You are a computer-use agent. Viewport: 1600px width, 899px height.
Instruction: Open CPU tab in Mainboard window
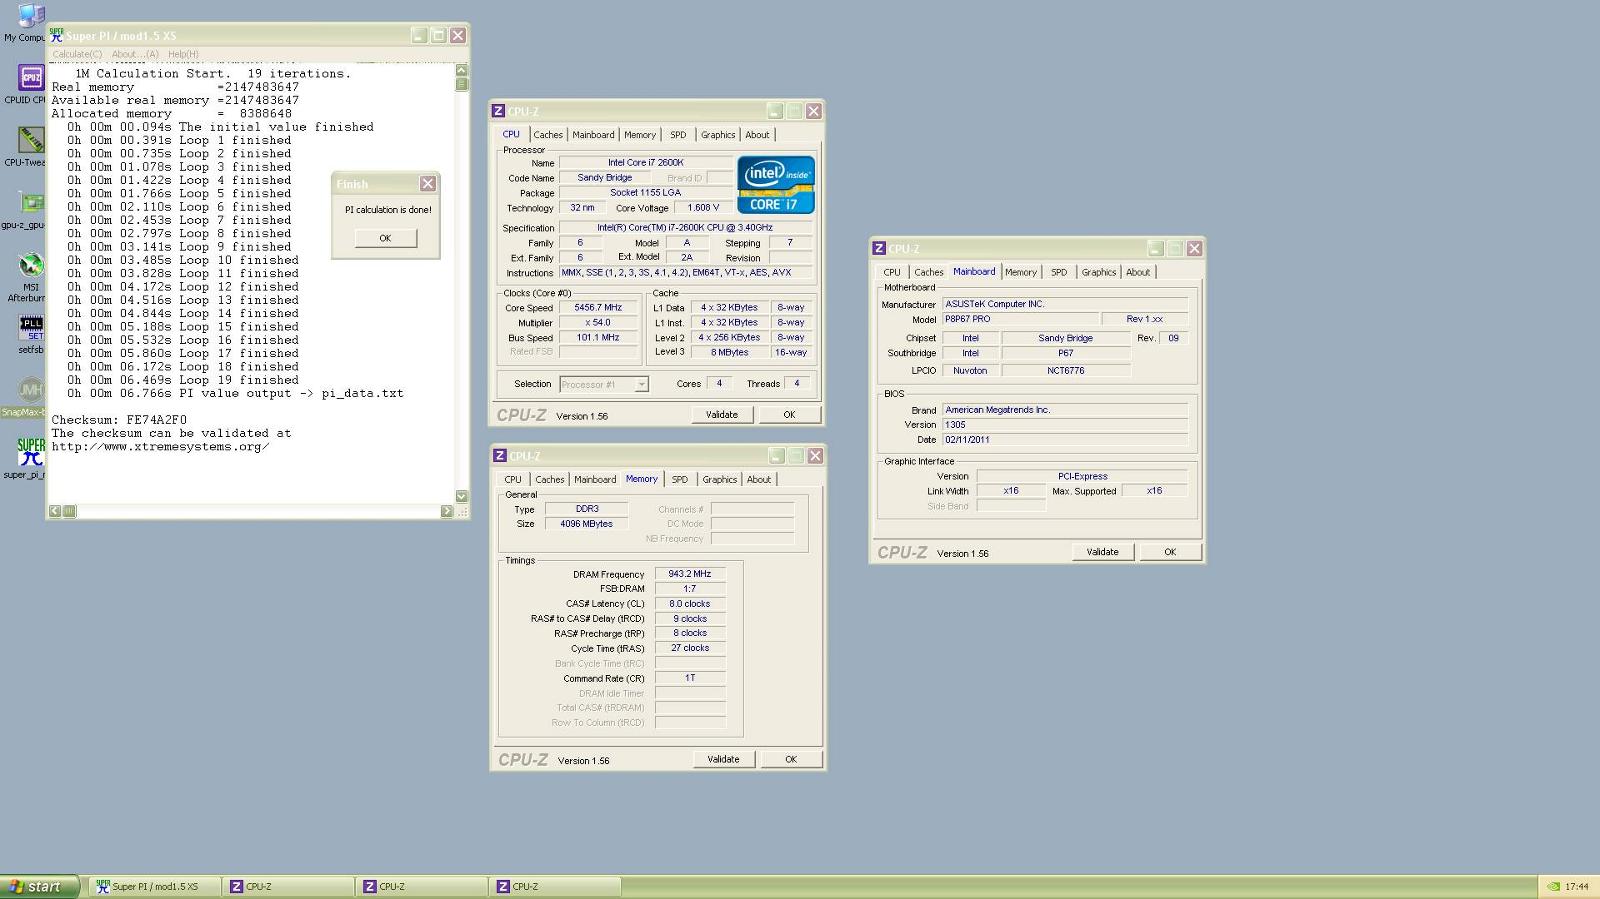click(892, 272)
